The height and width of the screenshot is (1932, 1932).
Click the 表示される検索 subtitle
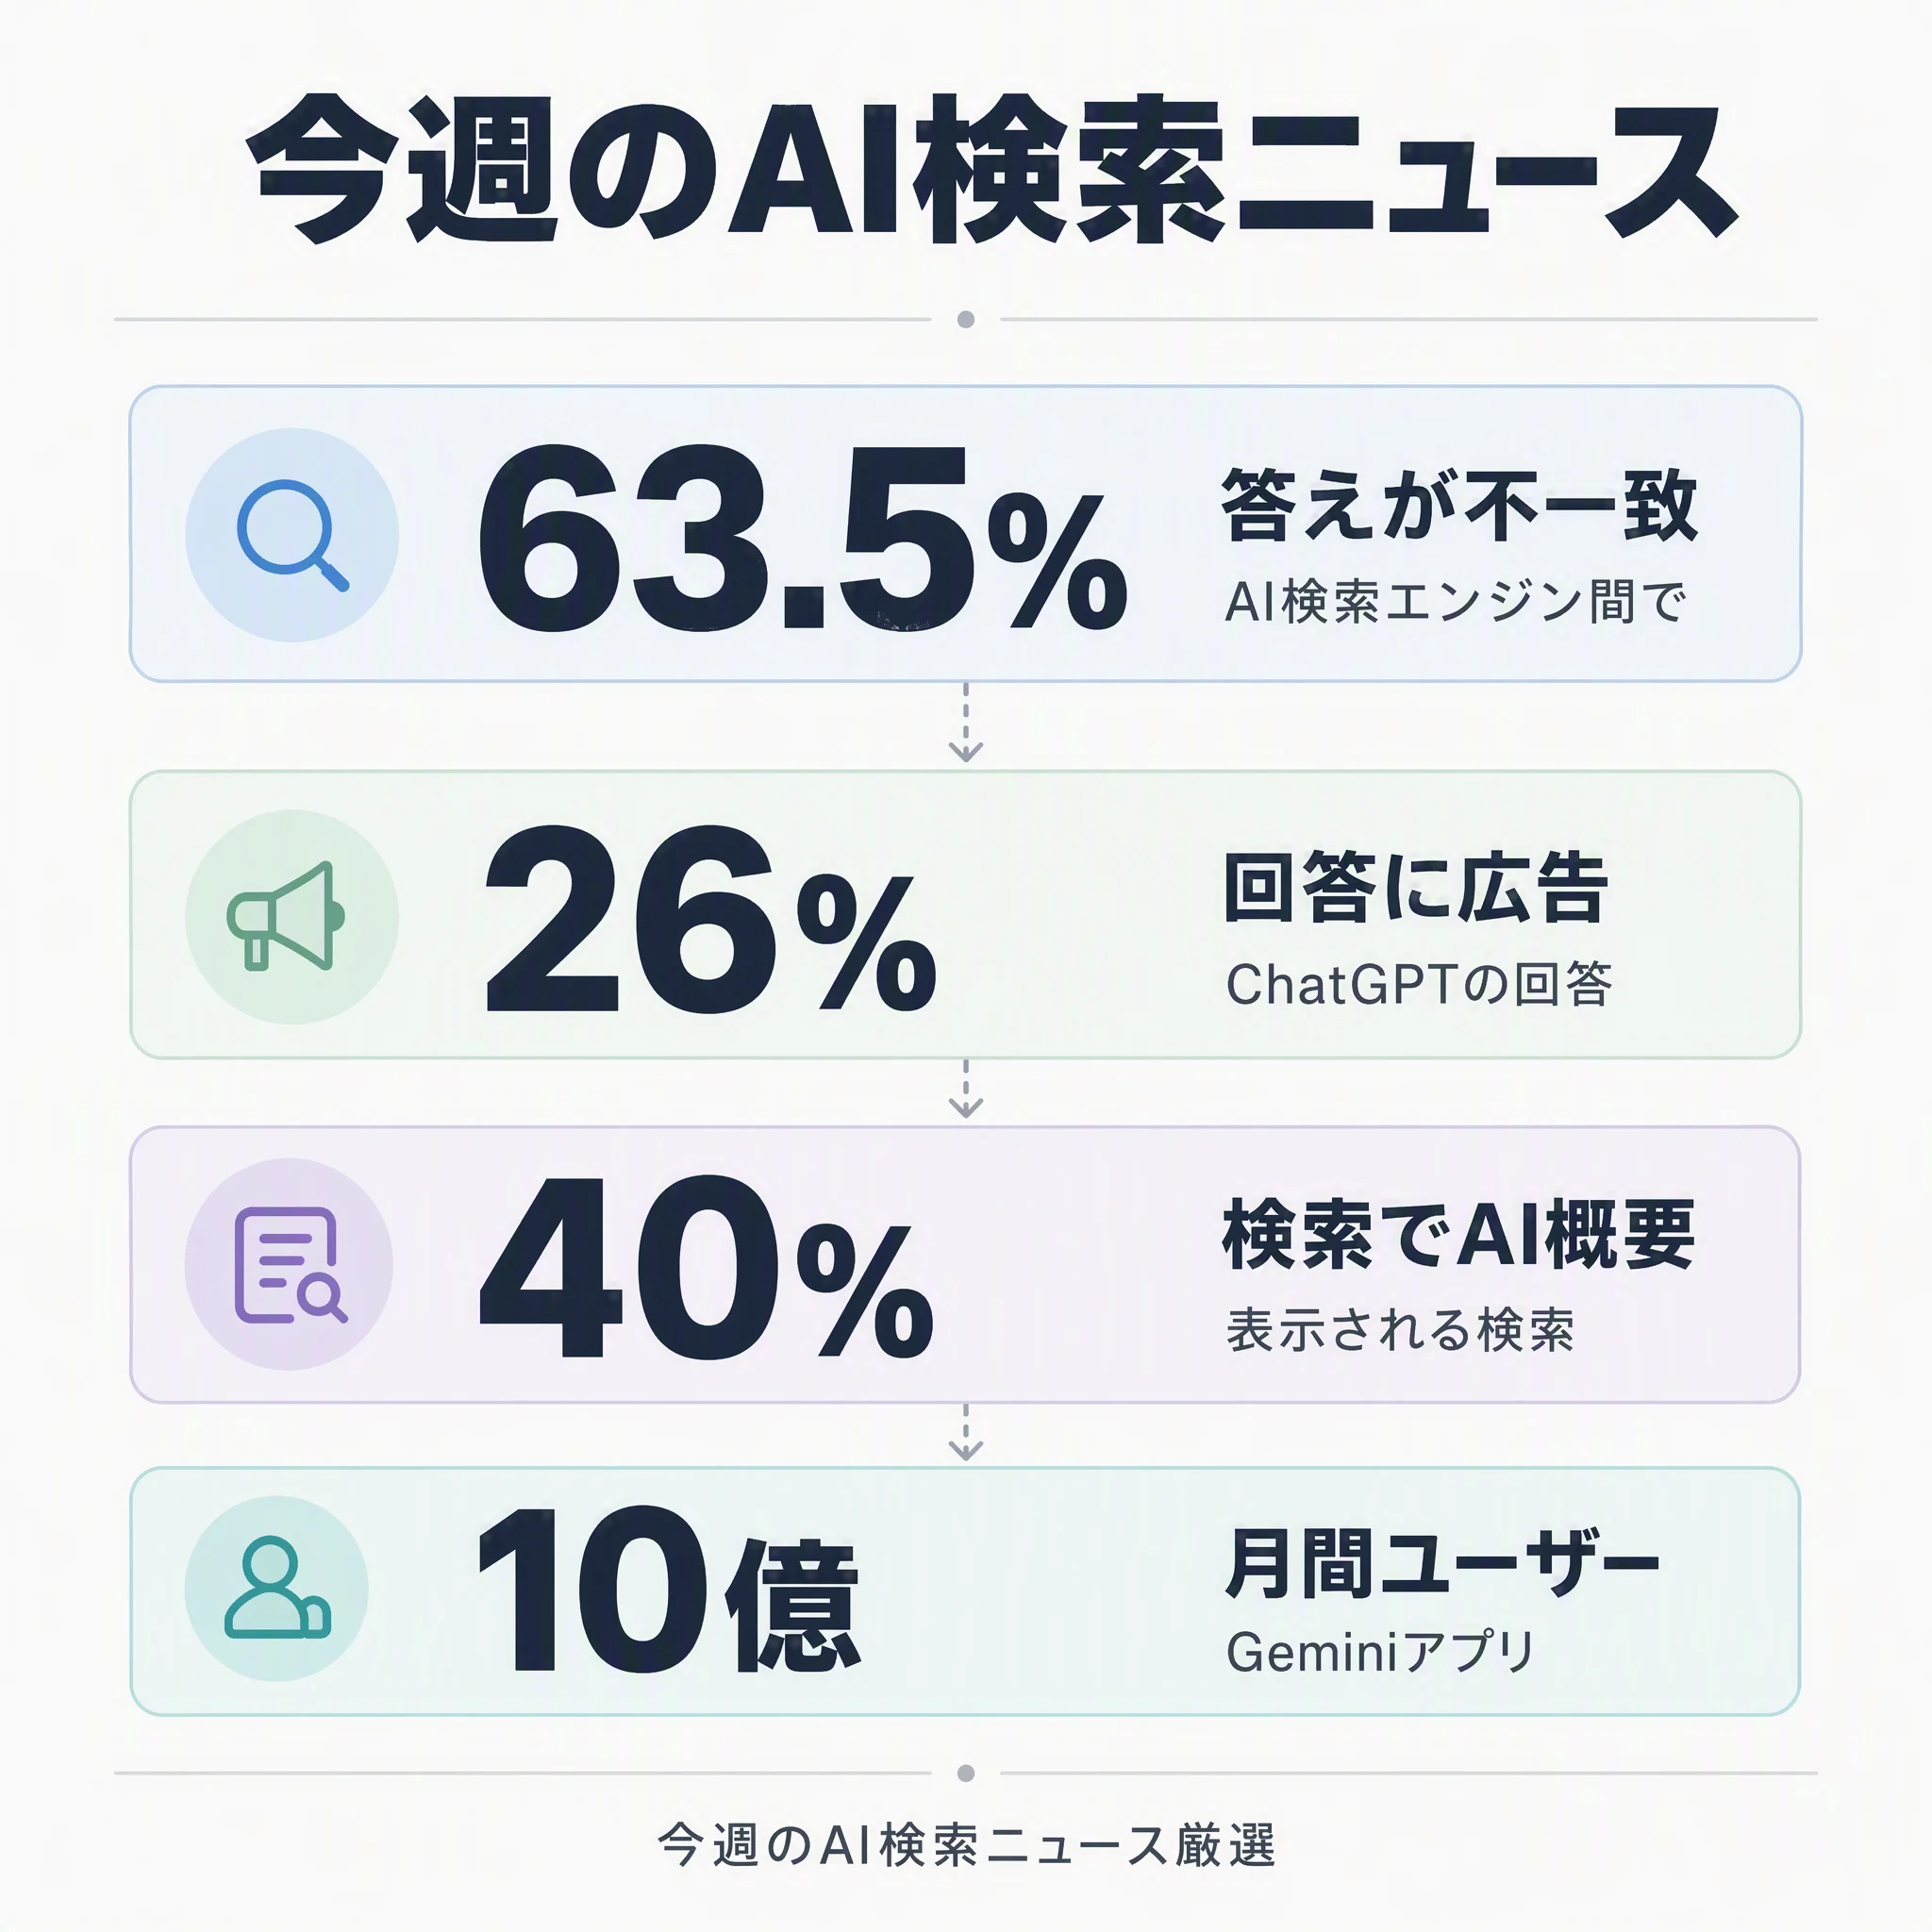pos(1400,1330)
